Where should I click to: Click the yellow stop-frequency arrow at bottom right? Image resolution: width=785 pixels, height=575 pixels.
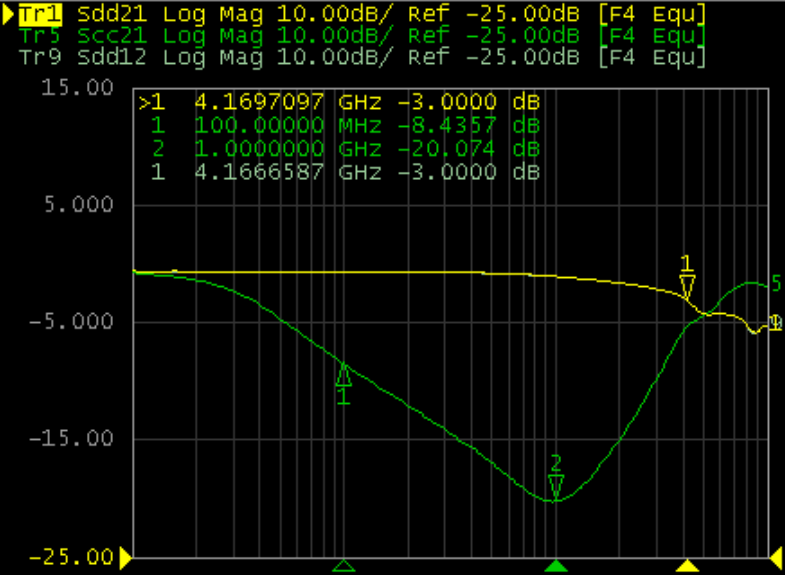776,556
